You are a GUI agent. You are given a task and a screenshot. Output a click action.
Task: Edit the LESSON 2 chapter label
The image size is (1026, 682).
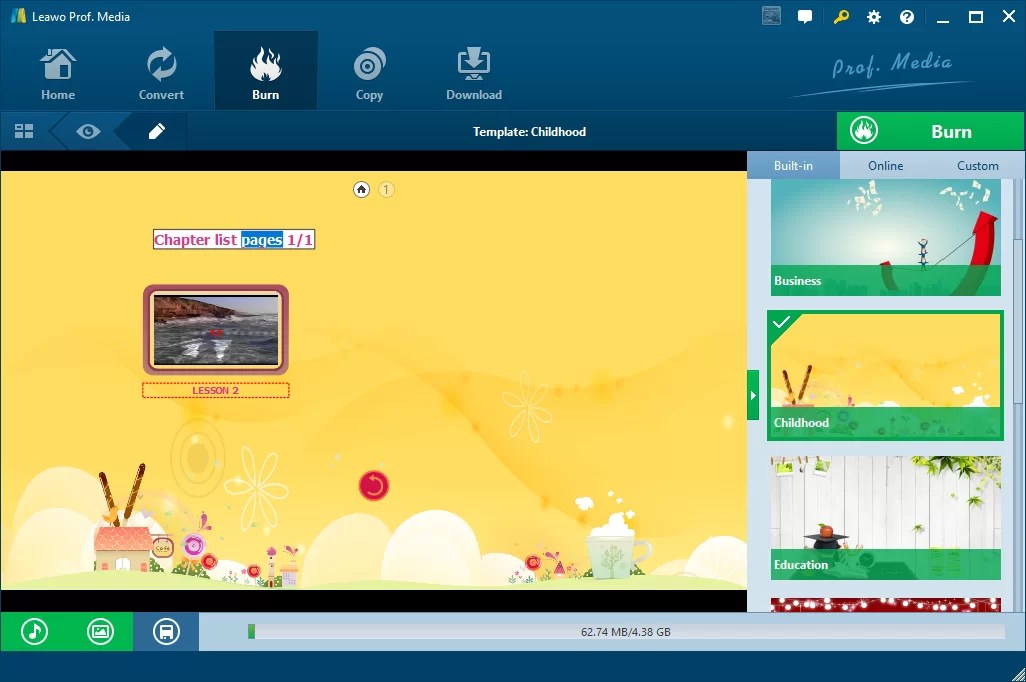(216, 390)
